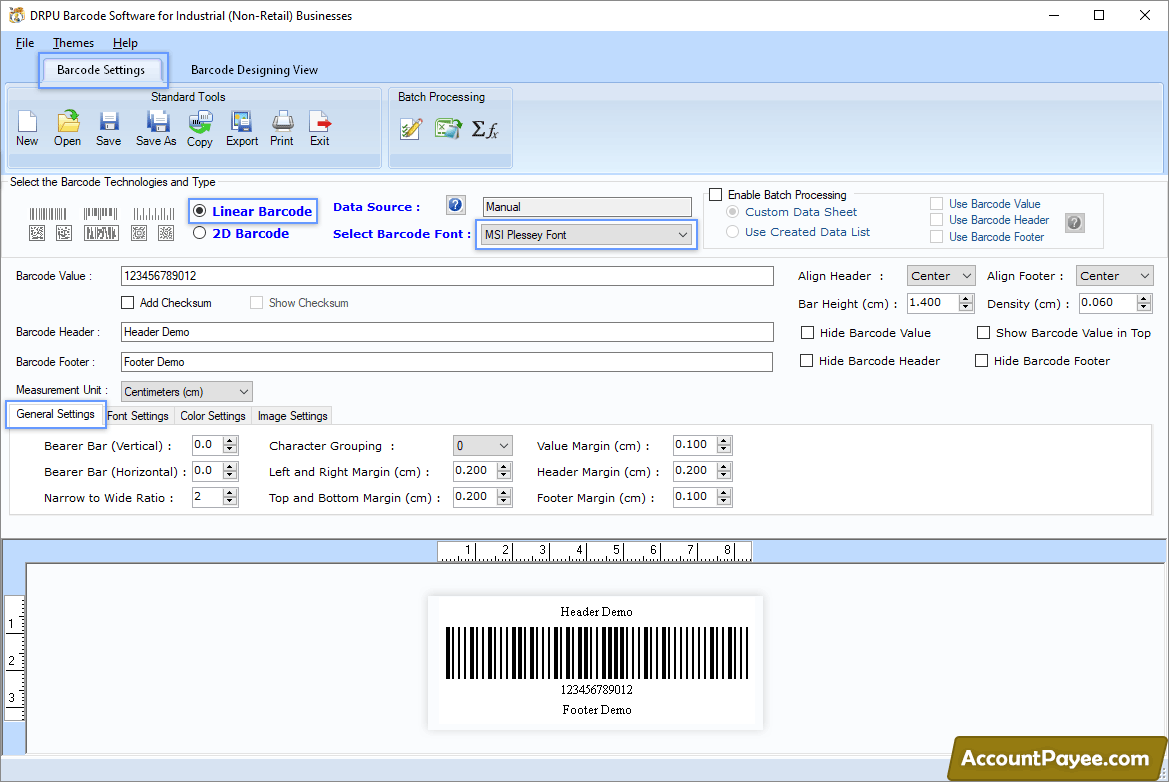Screen dimensions: 1169x782
Task: Click the Manual data source field
Action: tap(587, 206)
